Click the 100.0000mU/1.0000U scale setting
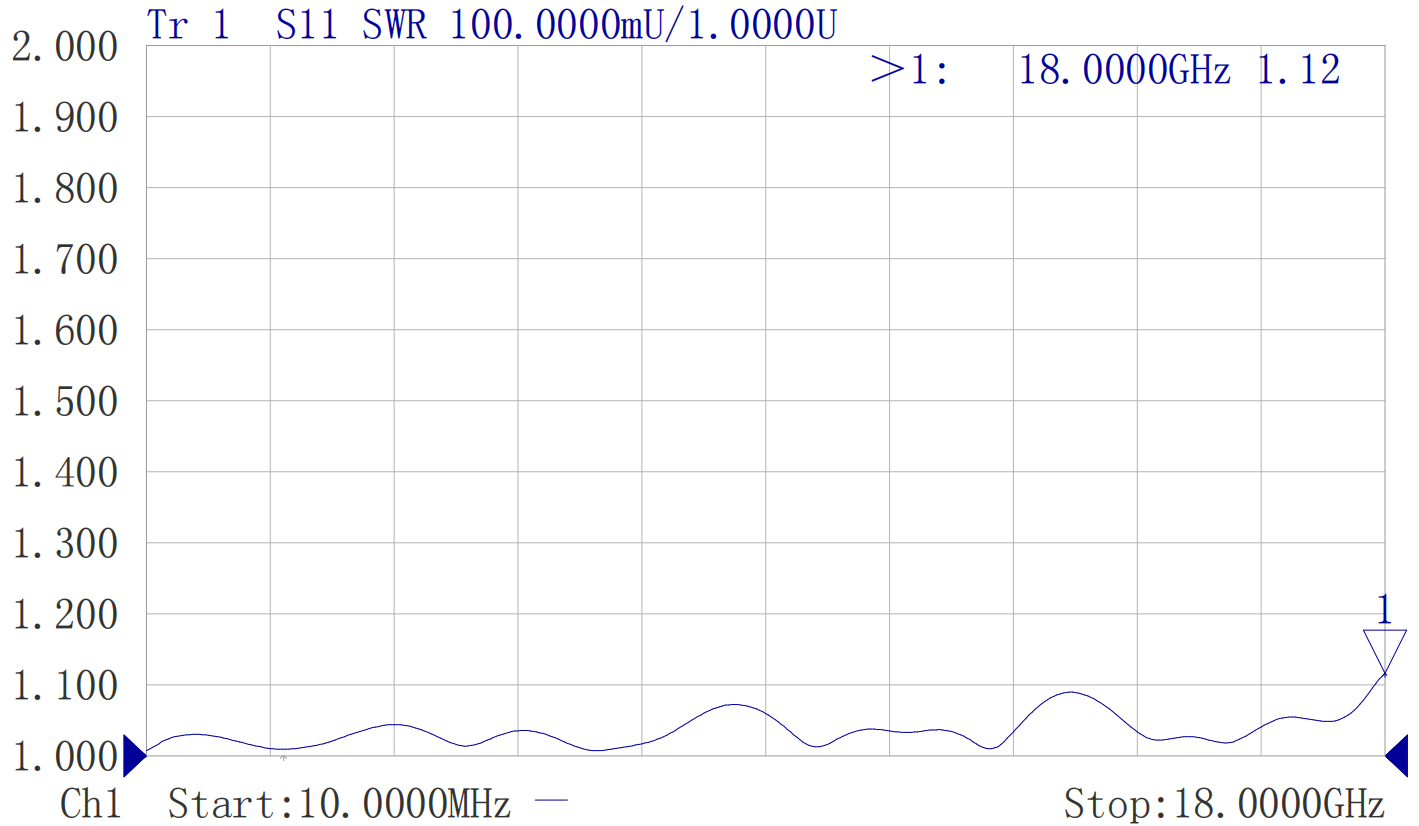 click(x=642, y=26)
